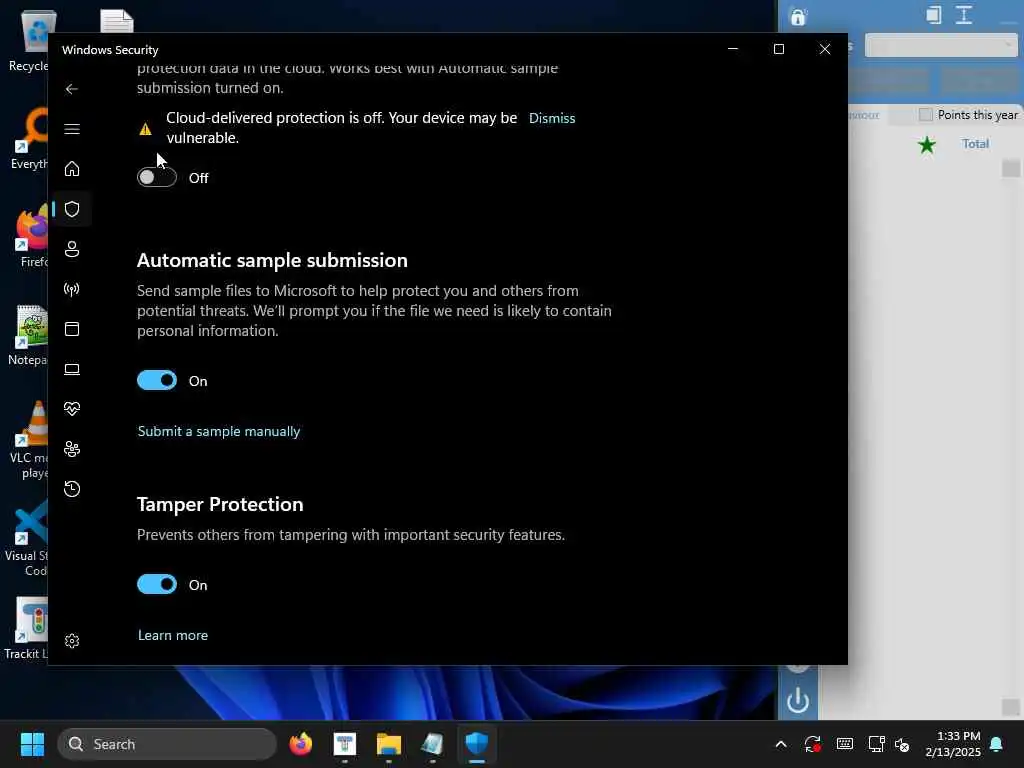The height and width of the screenshot is (768, 1024).
Task: Maximize the Windows Security window
Action: (778, 49)
